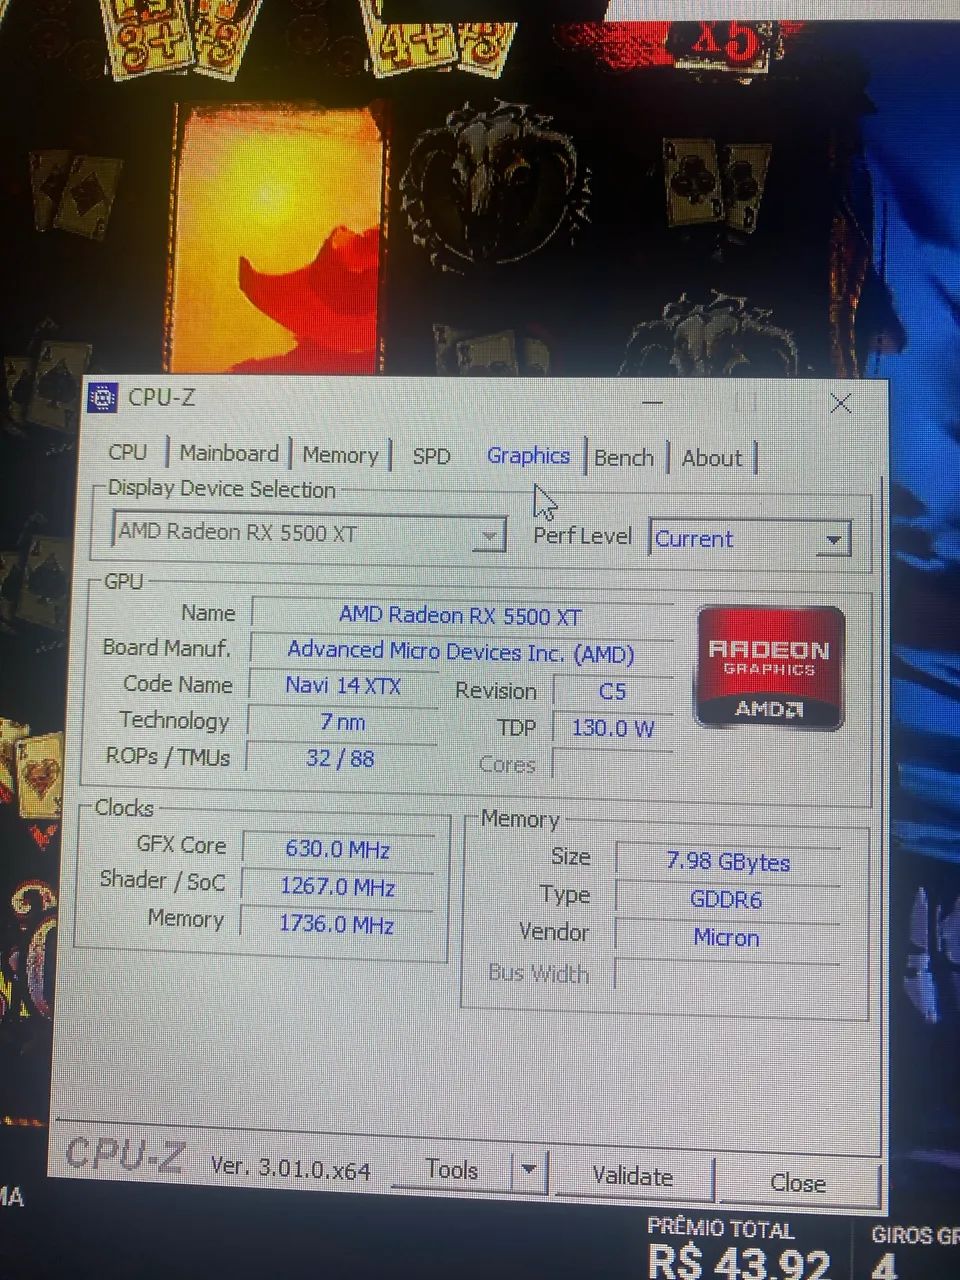Viewport: 960px width, 1280px height.
Task: Open the Tools dropdown arrow
Action: point(529,1169)
